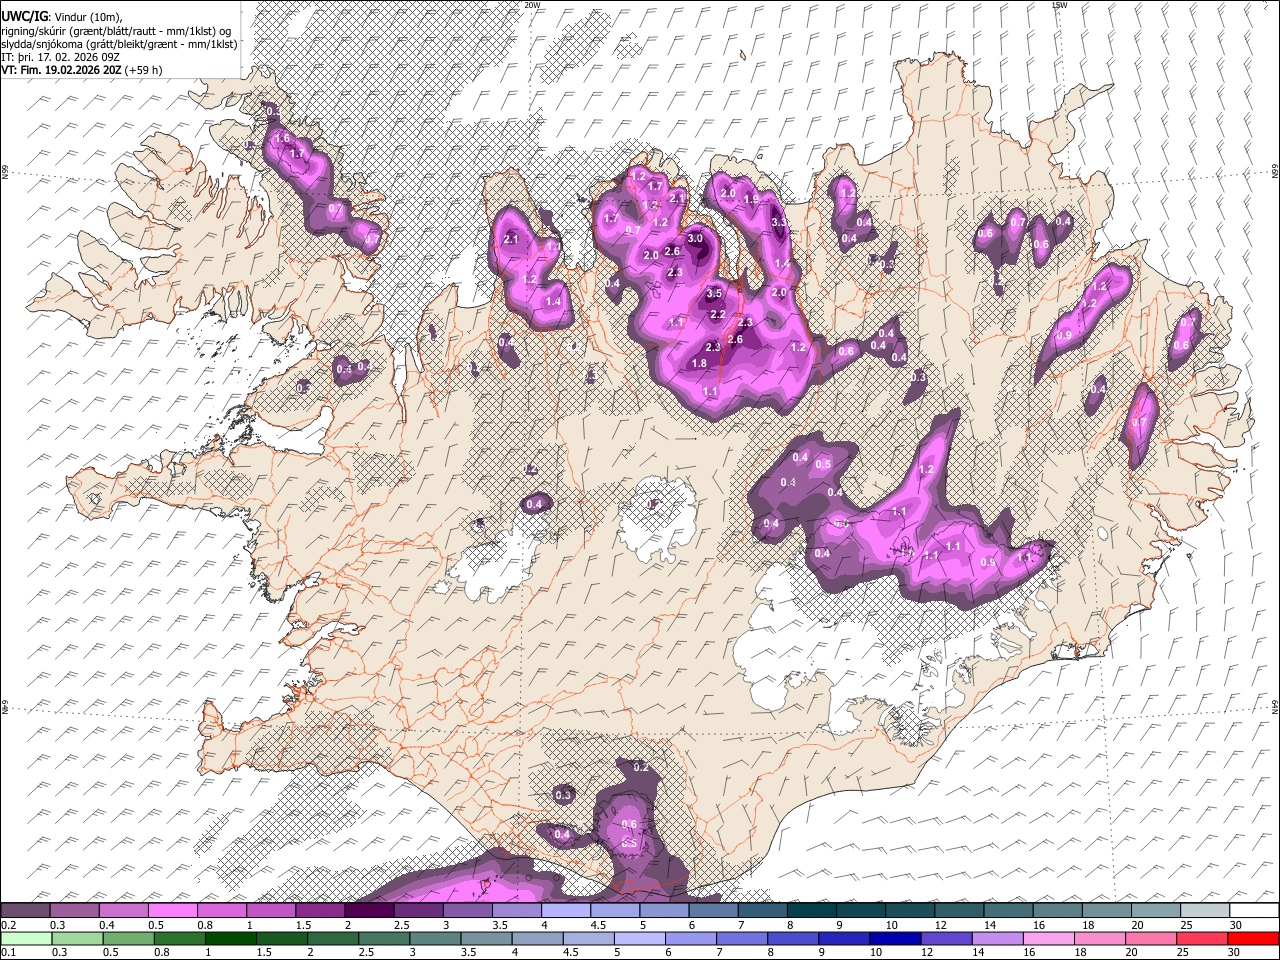Click the light gray 25 to 30 legend swatch
This screenshot has height=960, width=1280.
tap(1205, 911)
